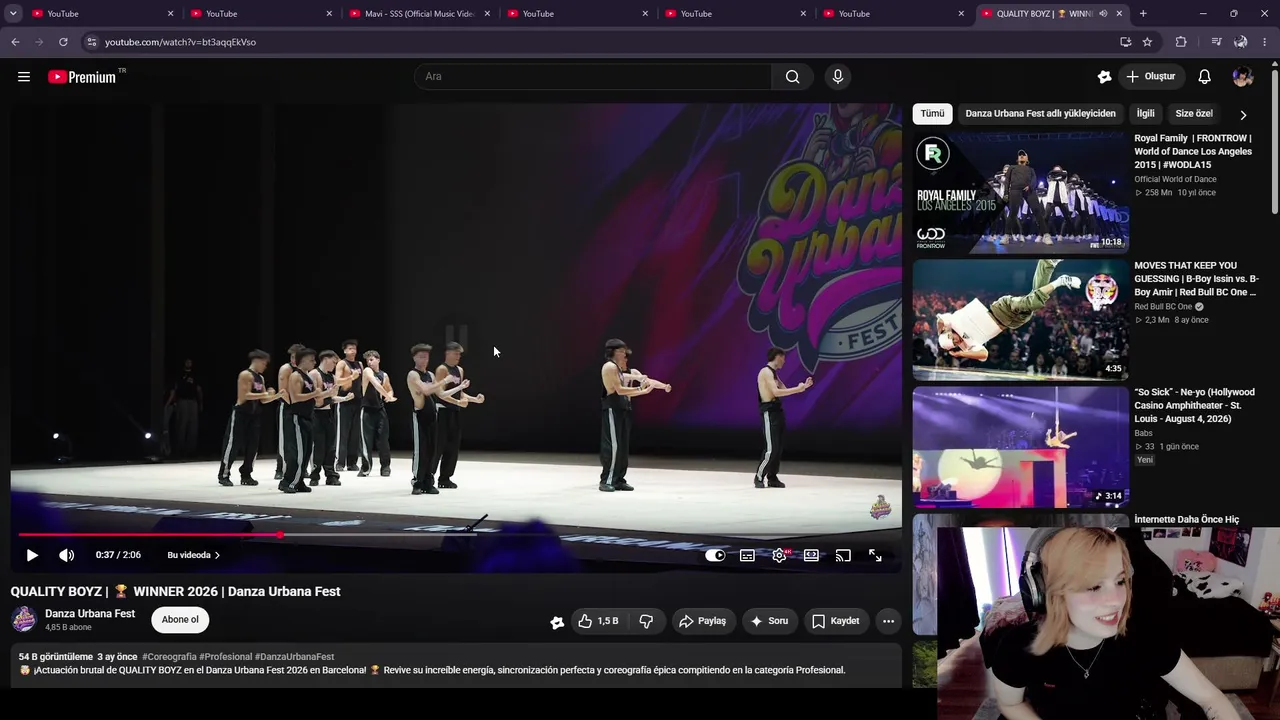This screenshot has height=720, width=1280.
Task: Mute the QUALITY BOYZ tab audio
Action: click(1103, 14)
